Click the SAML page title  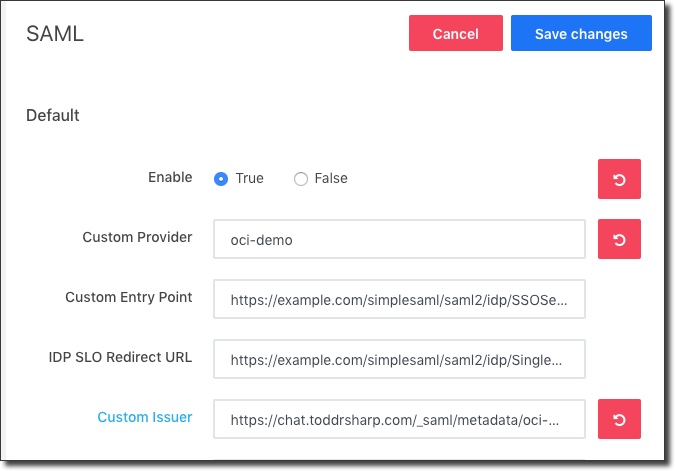[x=55, y=34]
